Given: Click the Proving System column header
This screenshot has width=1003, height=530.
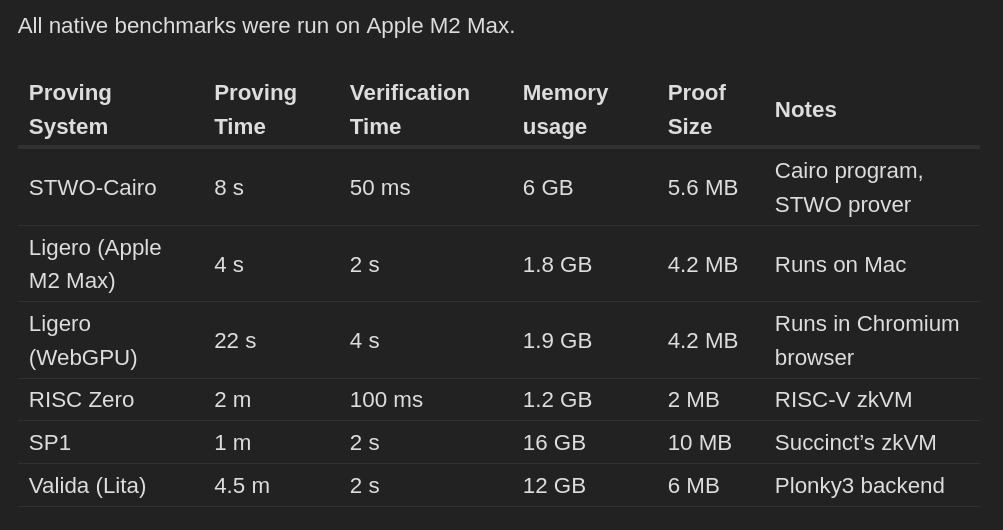Looking at the screenshot, I should pyautogui.click(x=70, y=110).
